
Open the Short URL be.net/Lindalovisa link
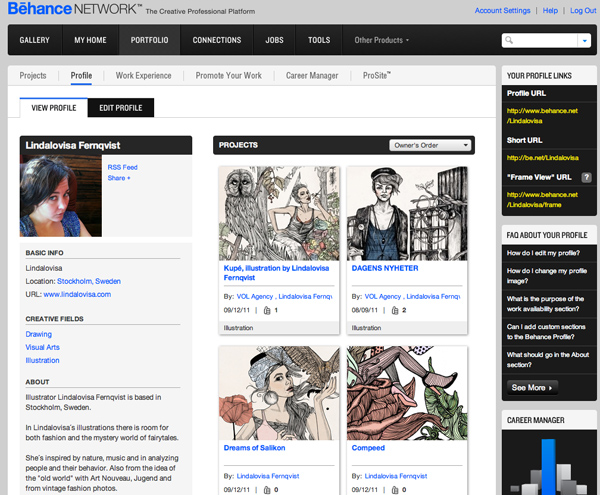543,158
